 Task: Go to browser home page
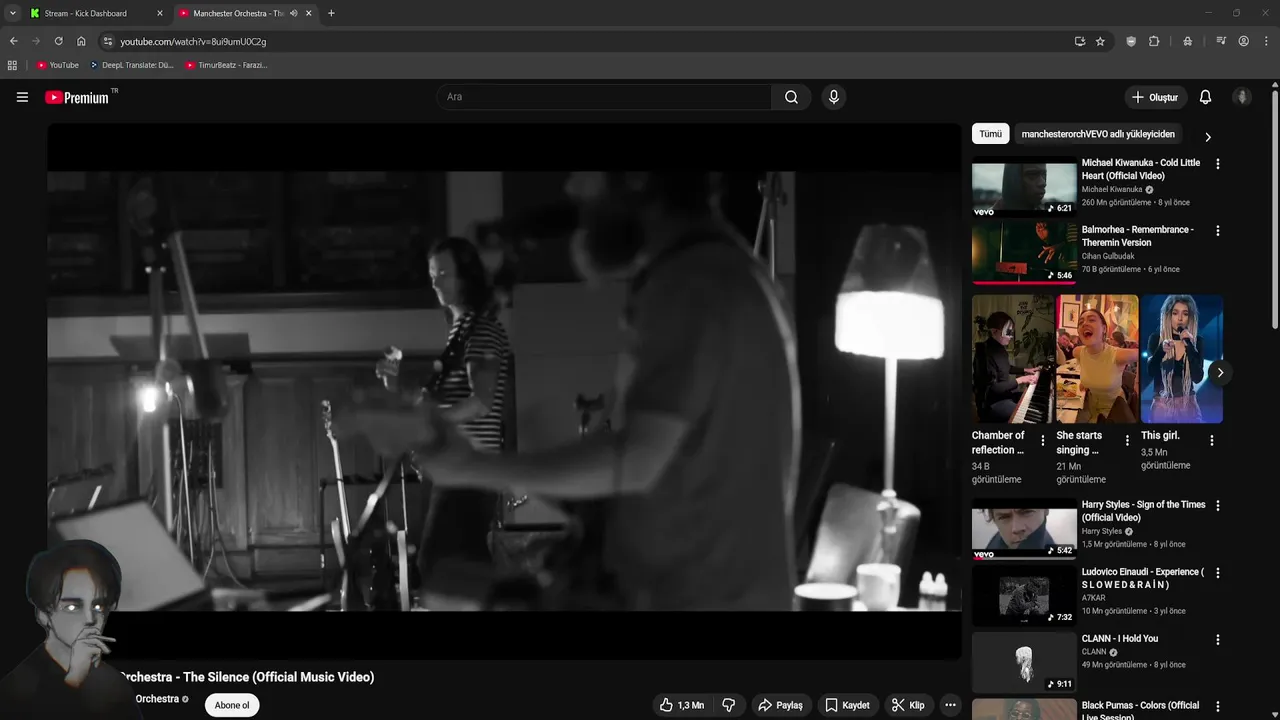coord(81,41)
